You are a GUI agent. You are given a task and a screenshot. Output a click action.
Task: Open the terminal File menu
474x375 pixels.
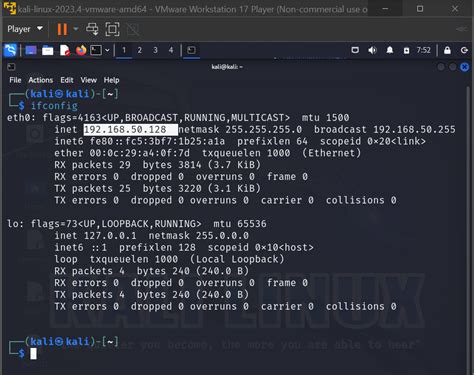tap(15, 80)
